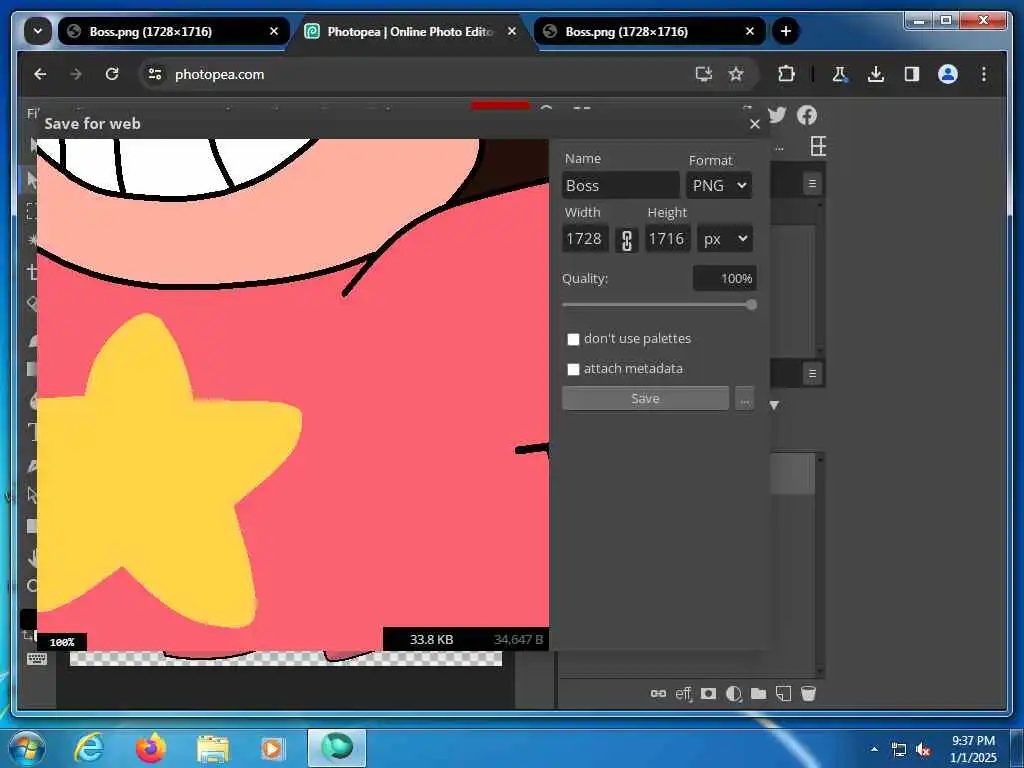This screenshot has height=768, width=1024.
Task: Click the '...' button beside Save
Action: [x=744, y=398]
